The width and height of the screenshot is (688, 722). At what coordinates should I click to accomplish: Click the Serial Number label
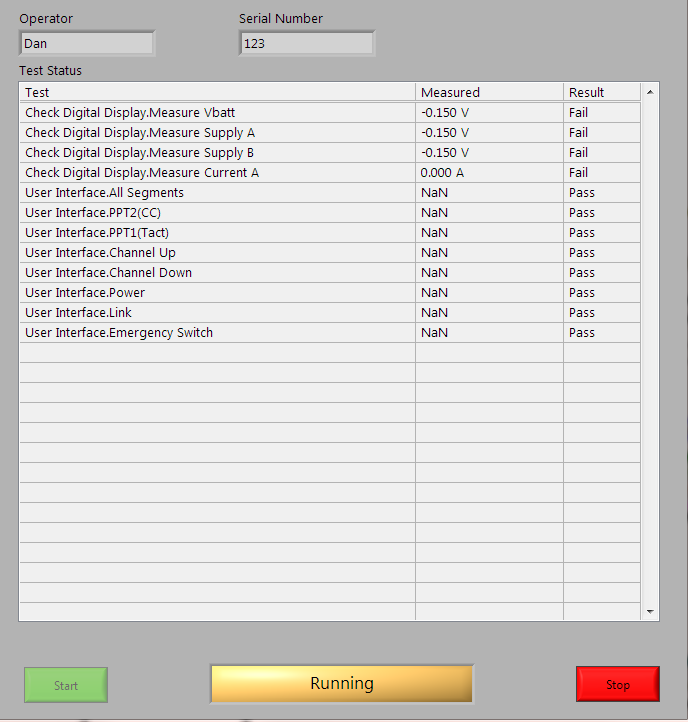tap(281, 19)
